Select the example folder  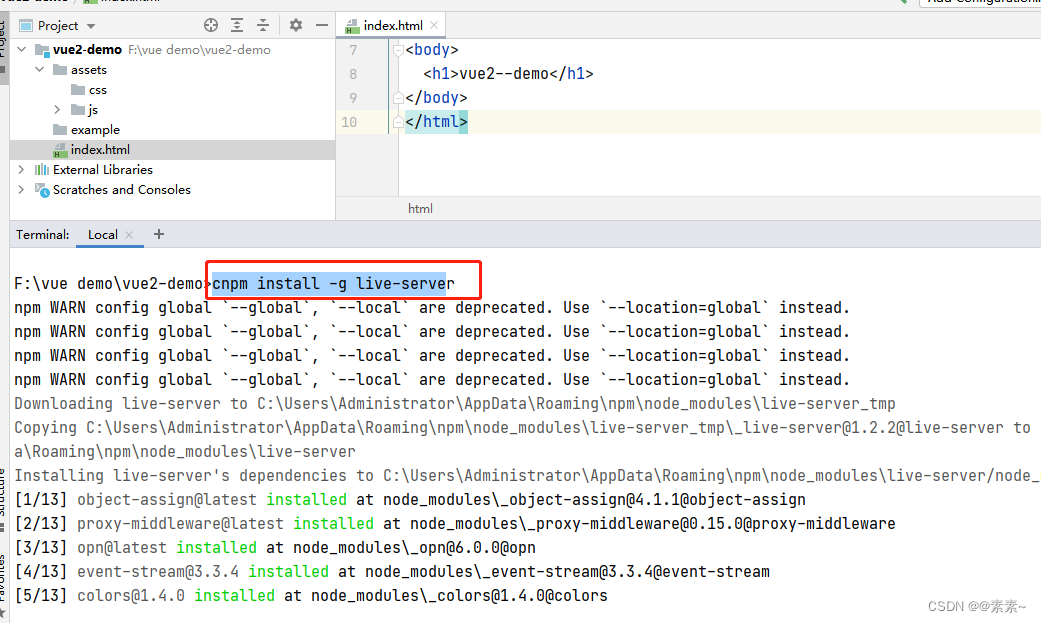(95, 130)
